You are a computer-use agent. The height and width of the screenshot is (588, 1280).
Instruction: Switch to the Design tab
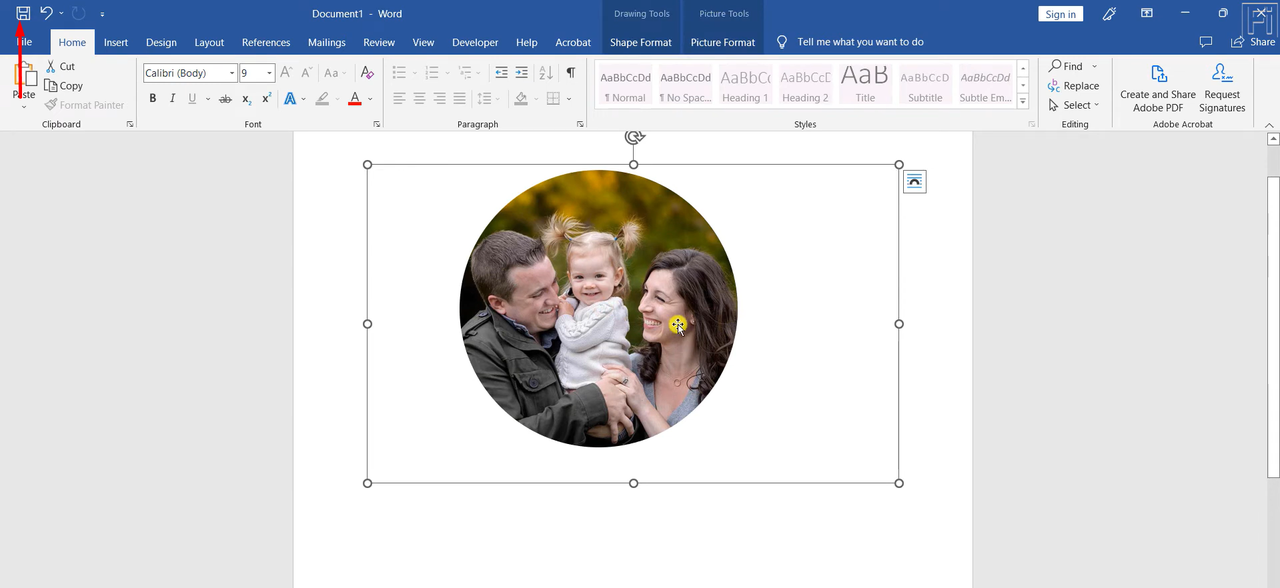161,42
